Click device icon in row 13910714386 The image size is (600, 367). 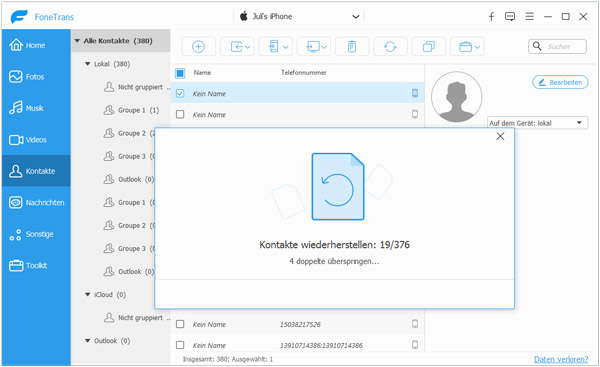[415, 345]
